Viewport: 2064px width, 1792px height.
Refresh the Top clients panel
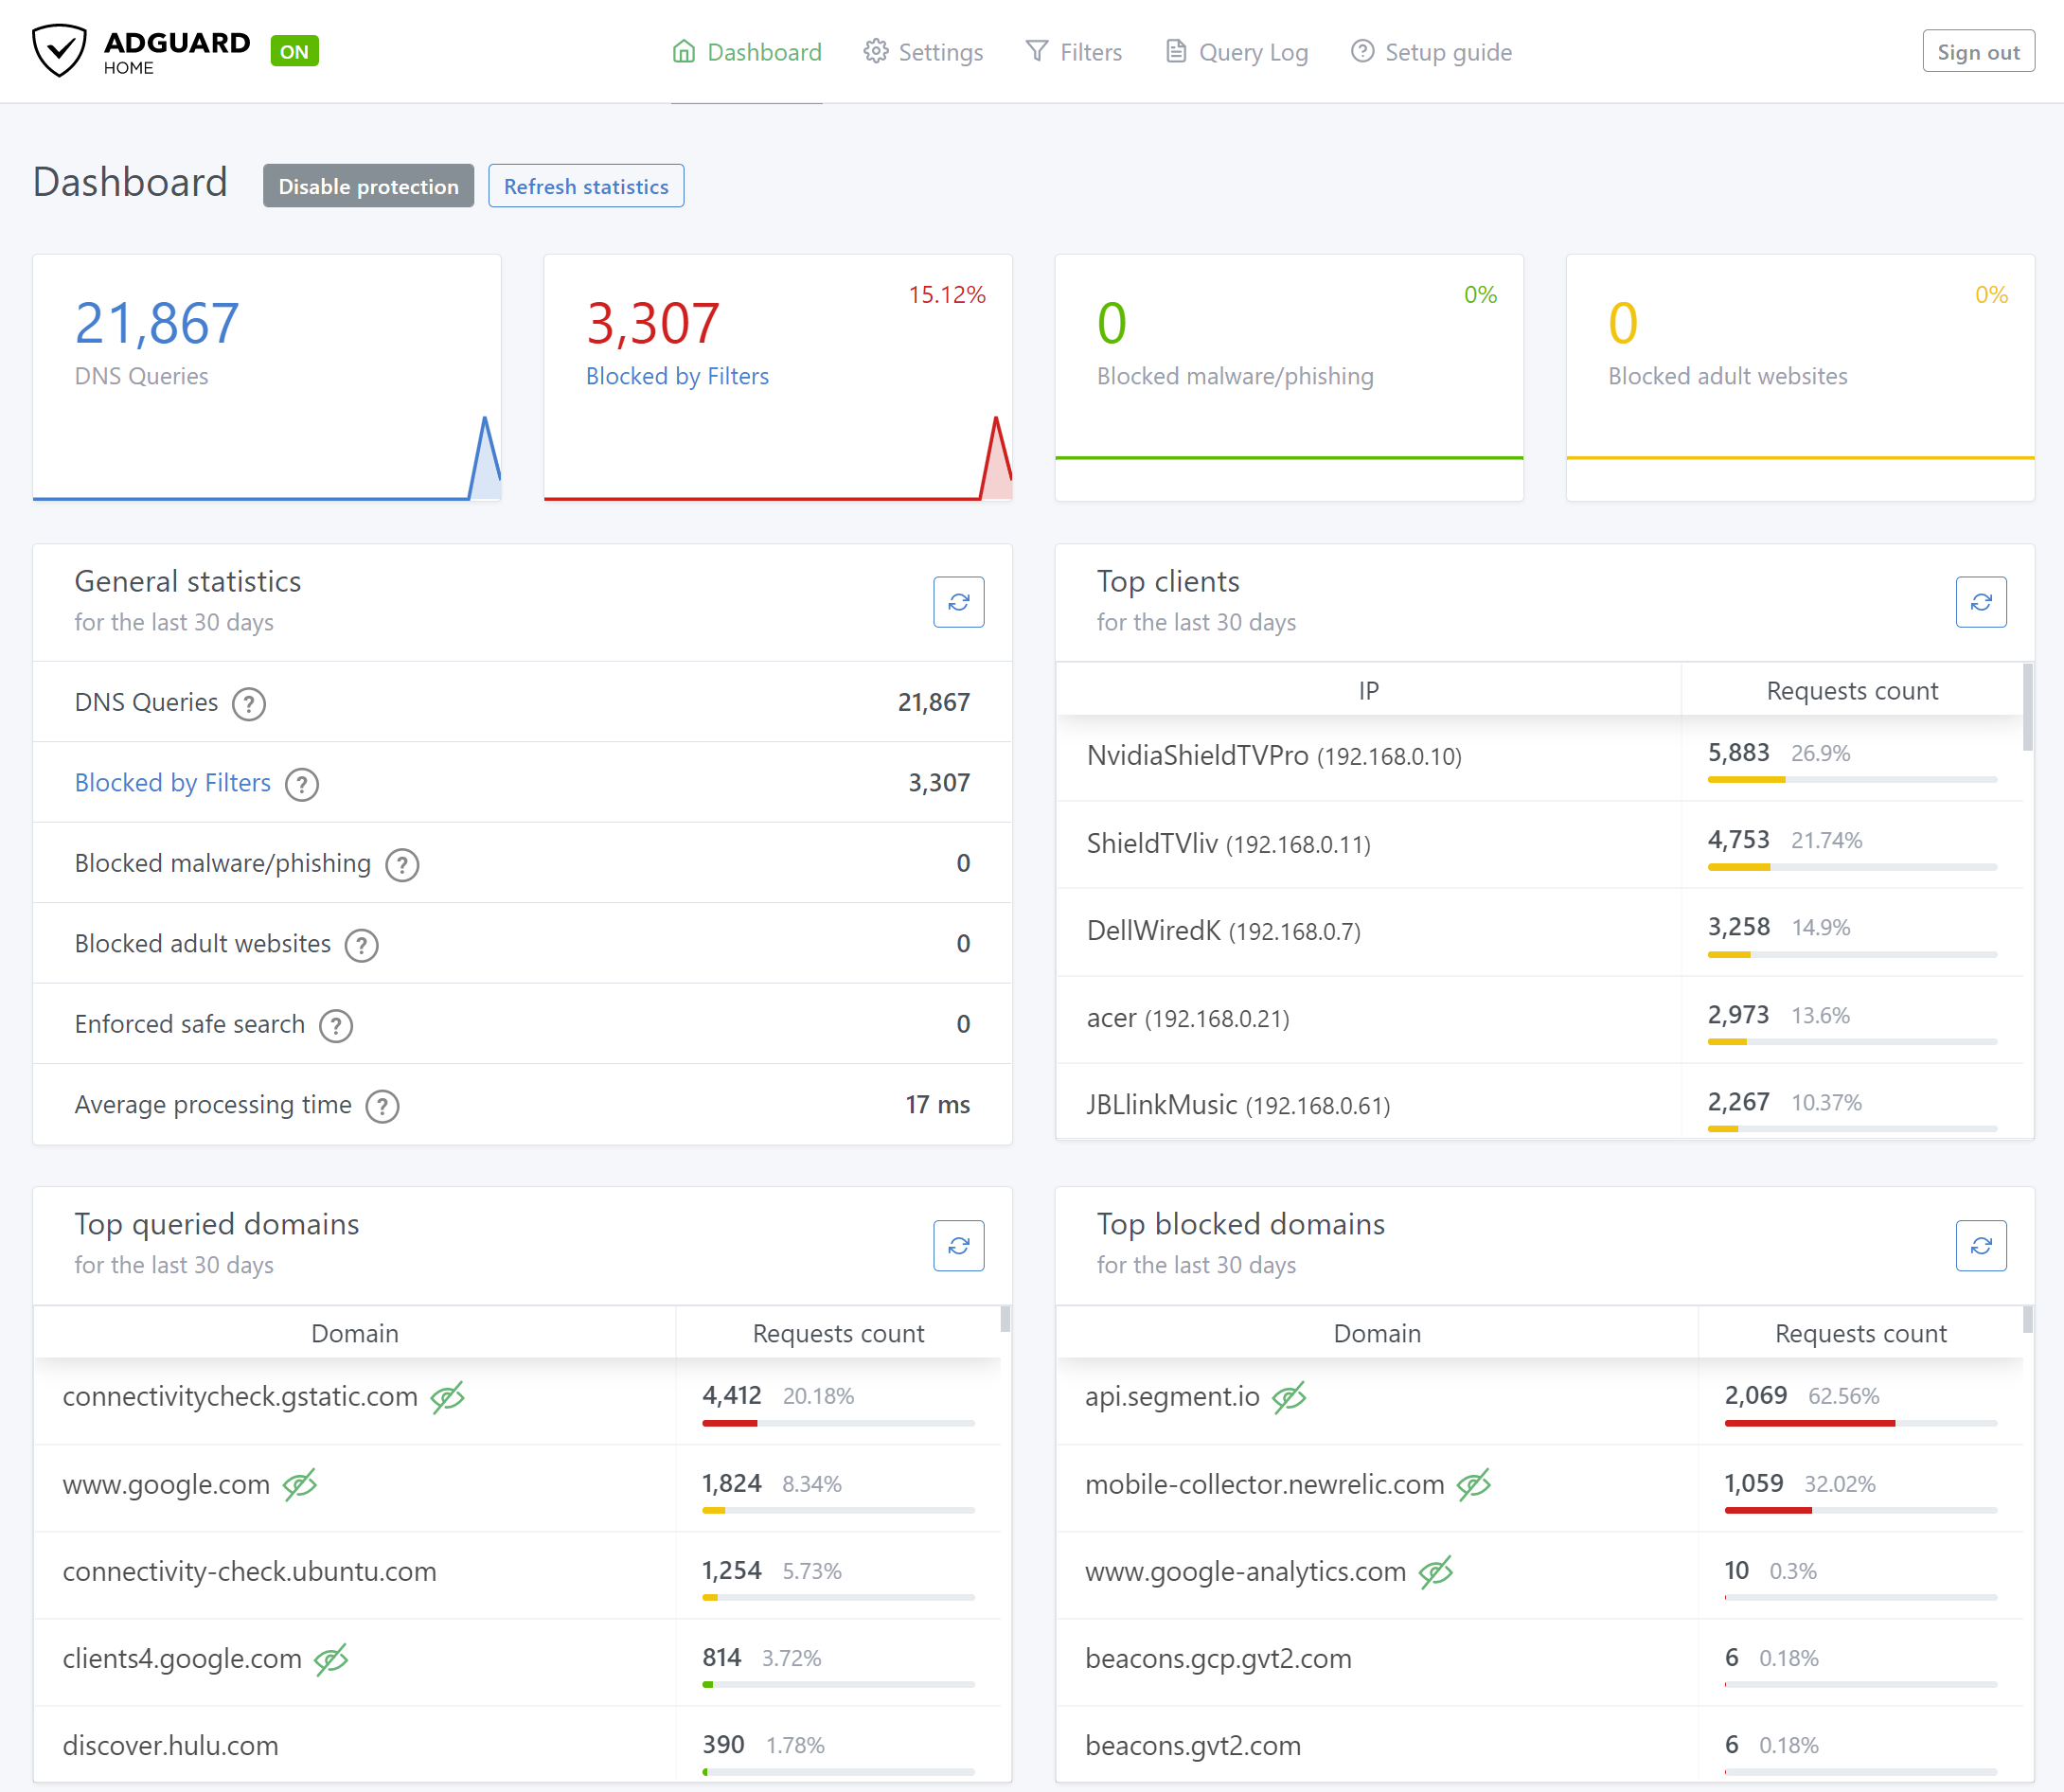[x=1980, y=602]
